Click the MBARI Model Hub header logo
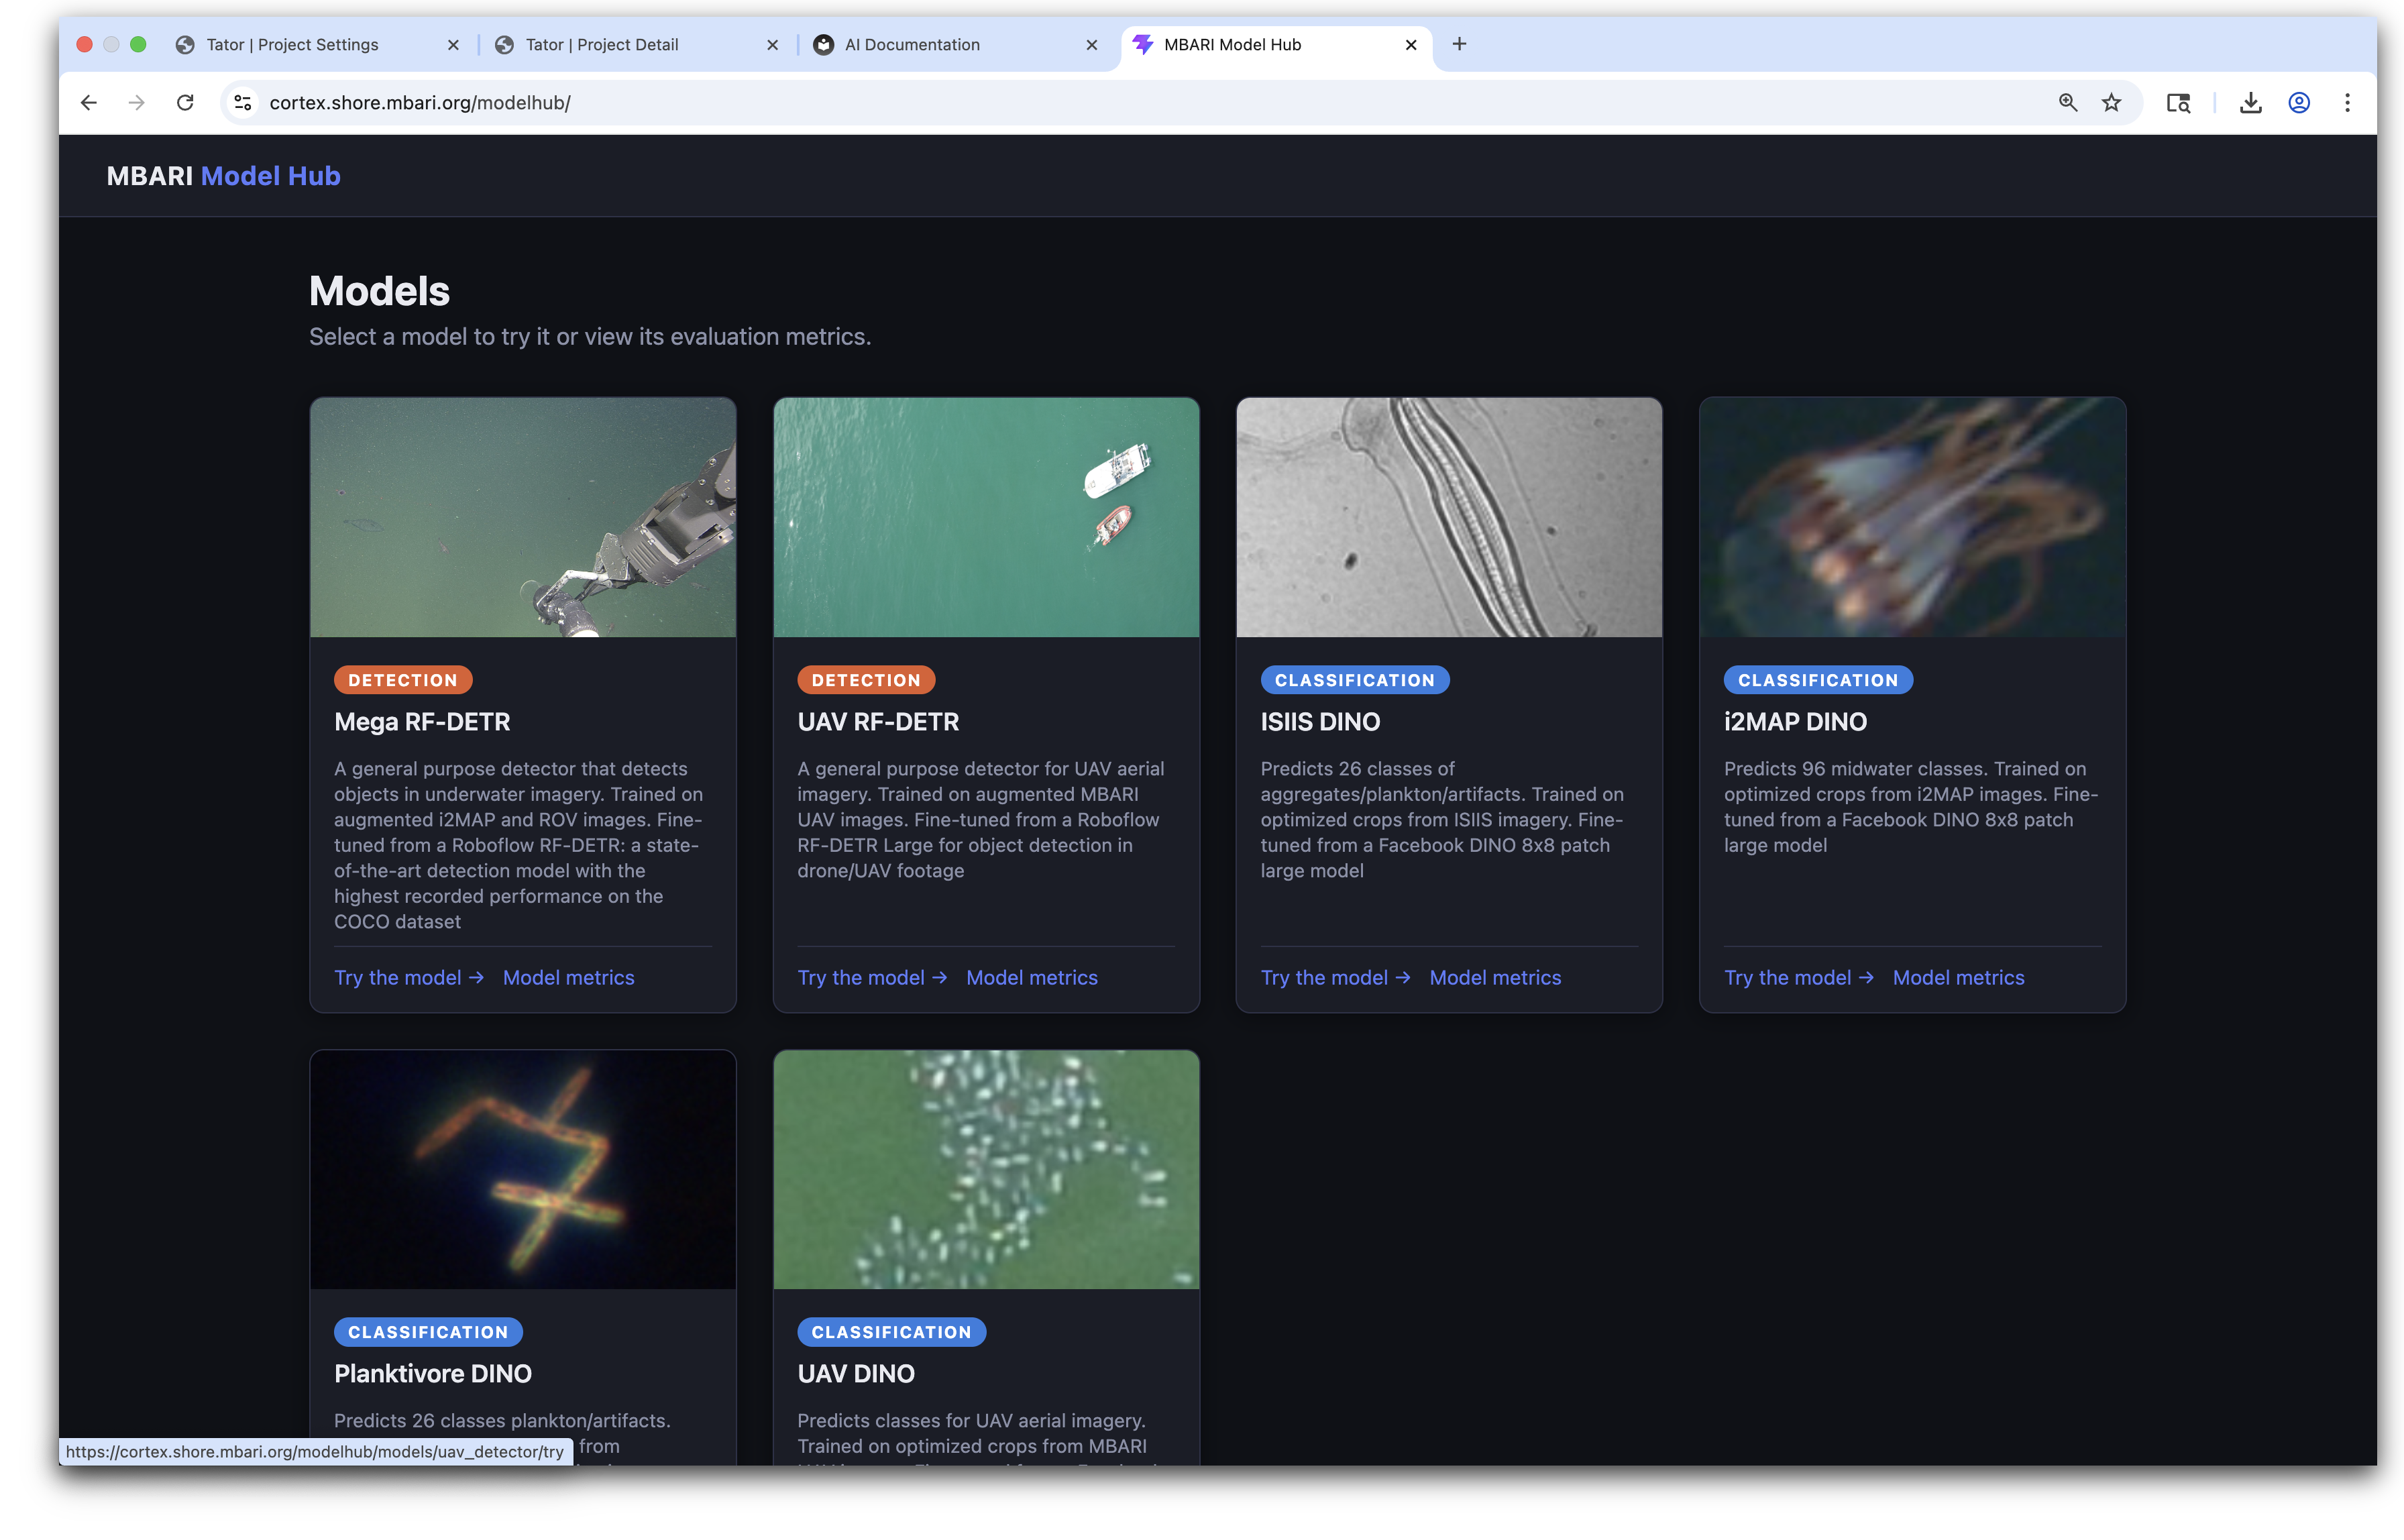This screenshot has height=1540, width=2404. click(x=223, y=176)
